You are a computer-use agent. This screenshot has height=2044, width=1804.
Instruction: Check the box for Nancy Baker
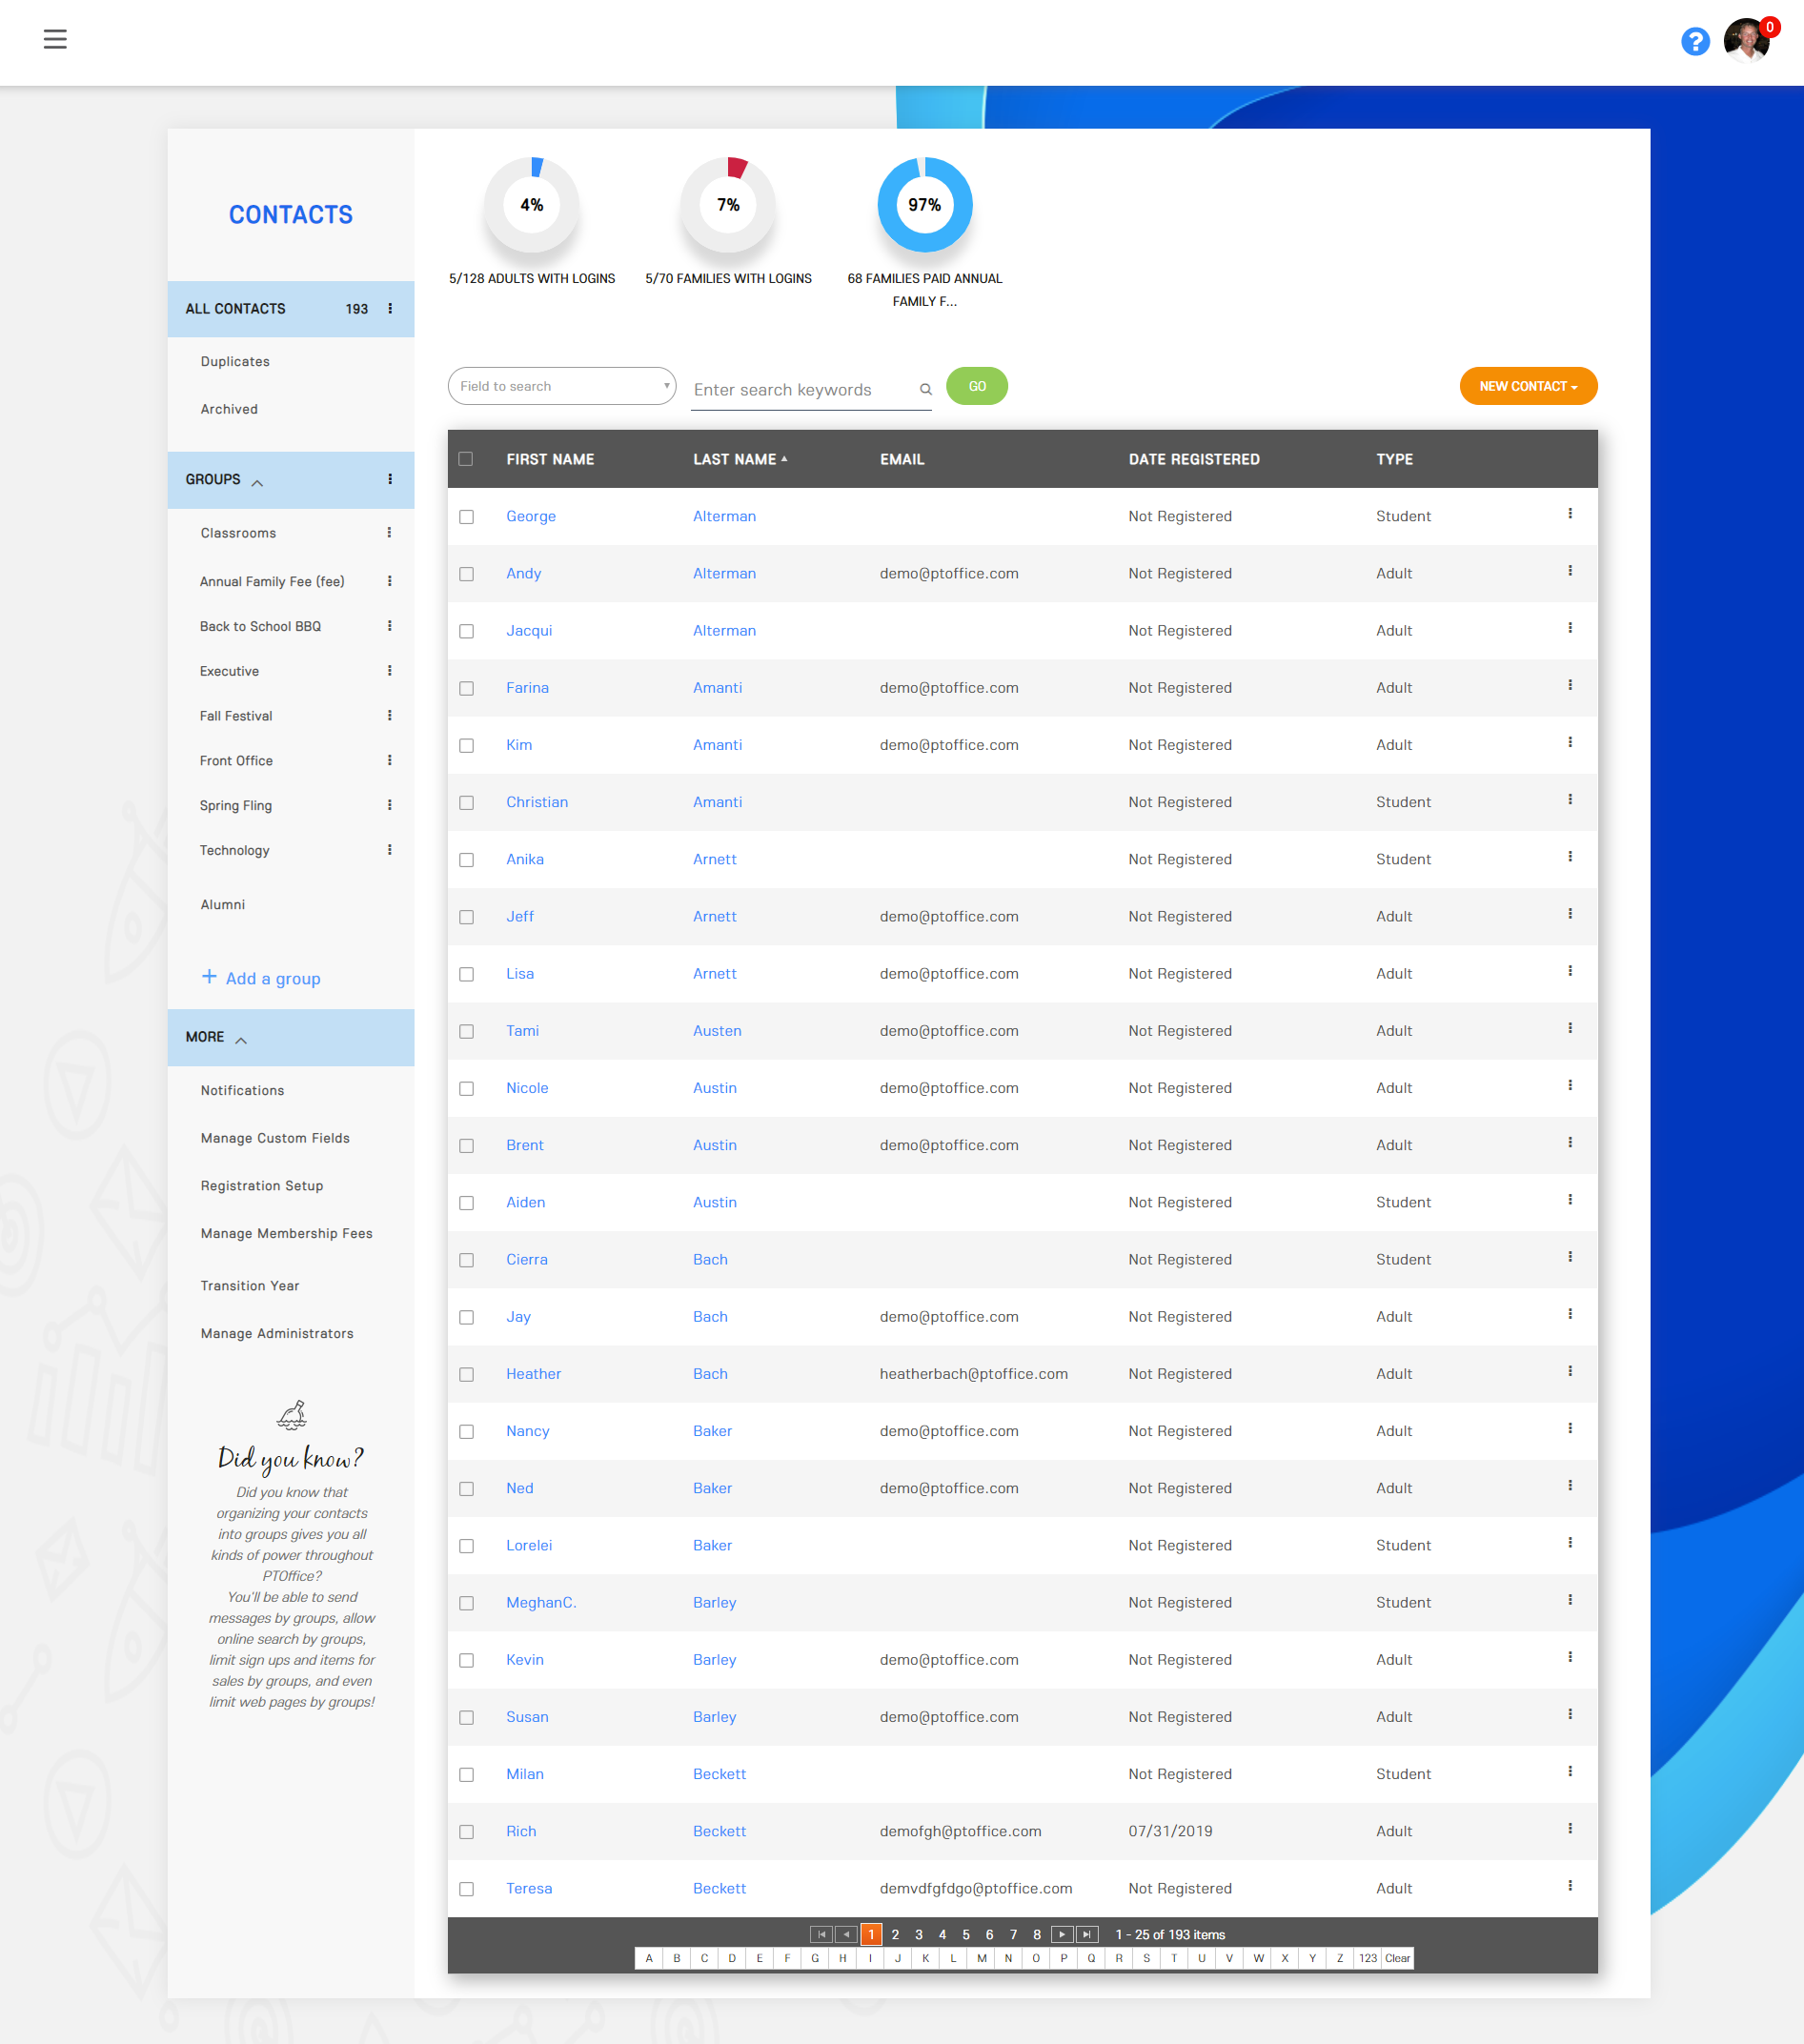tap(466, 1432)
